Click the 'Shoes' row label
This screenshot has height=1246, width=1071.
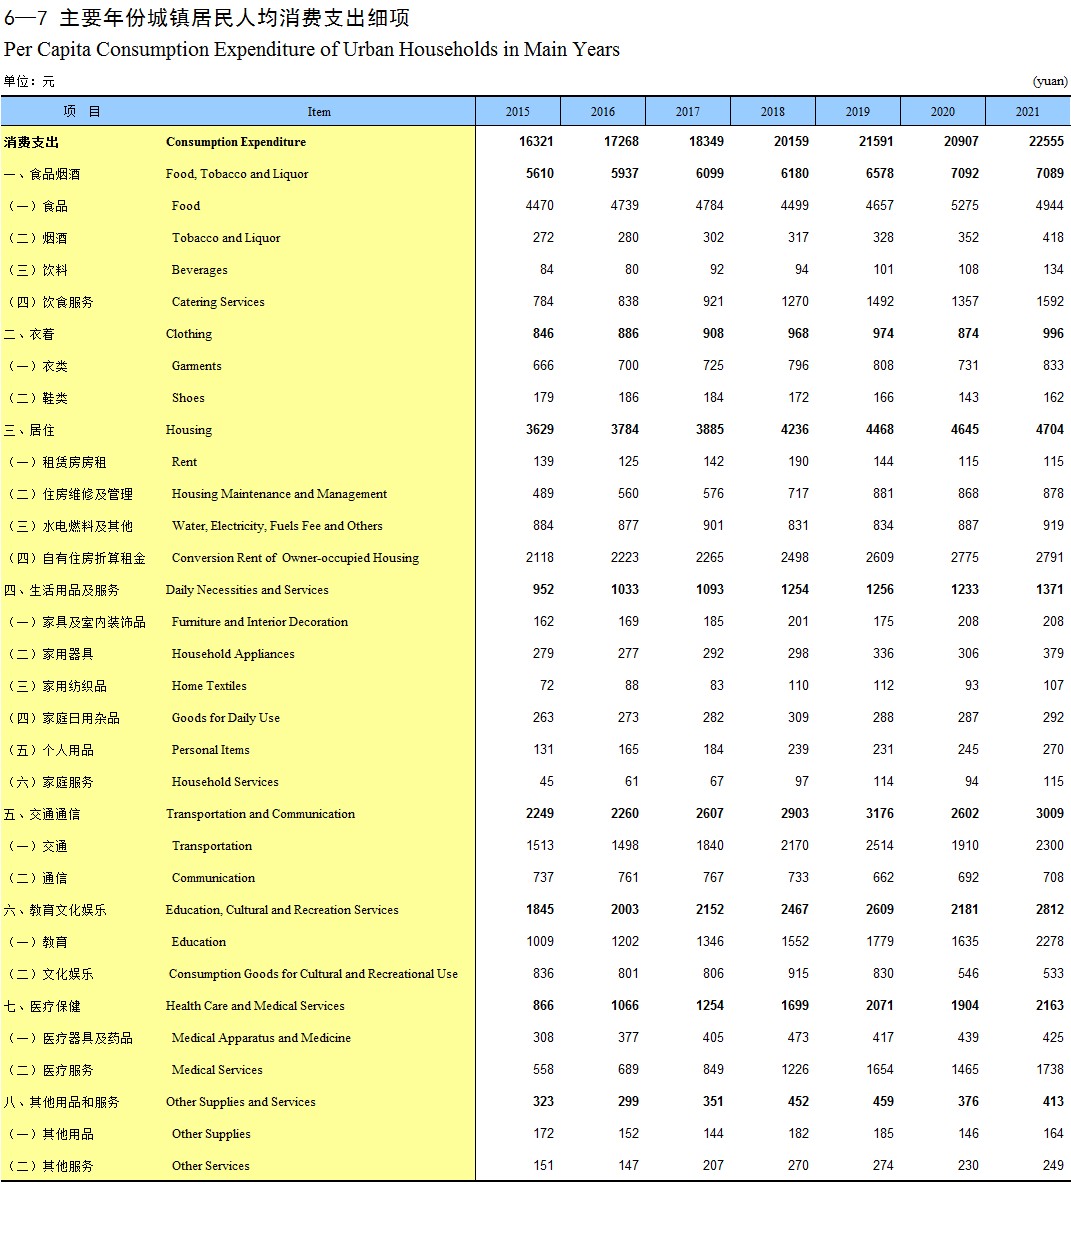tap(188, 398)
